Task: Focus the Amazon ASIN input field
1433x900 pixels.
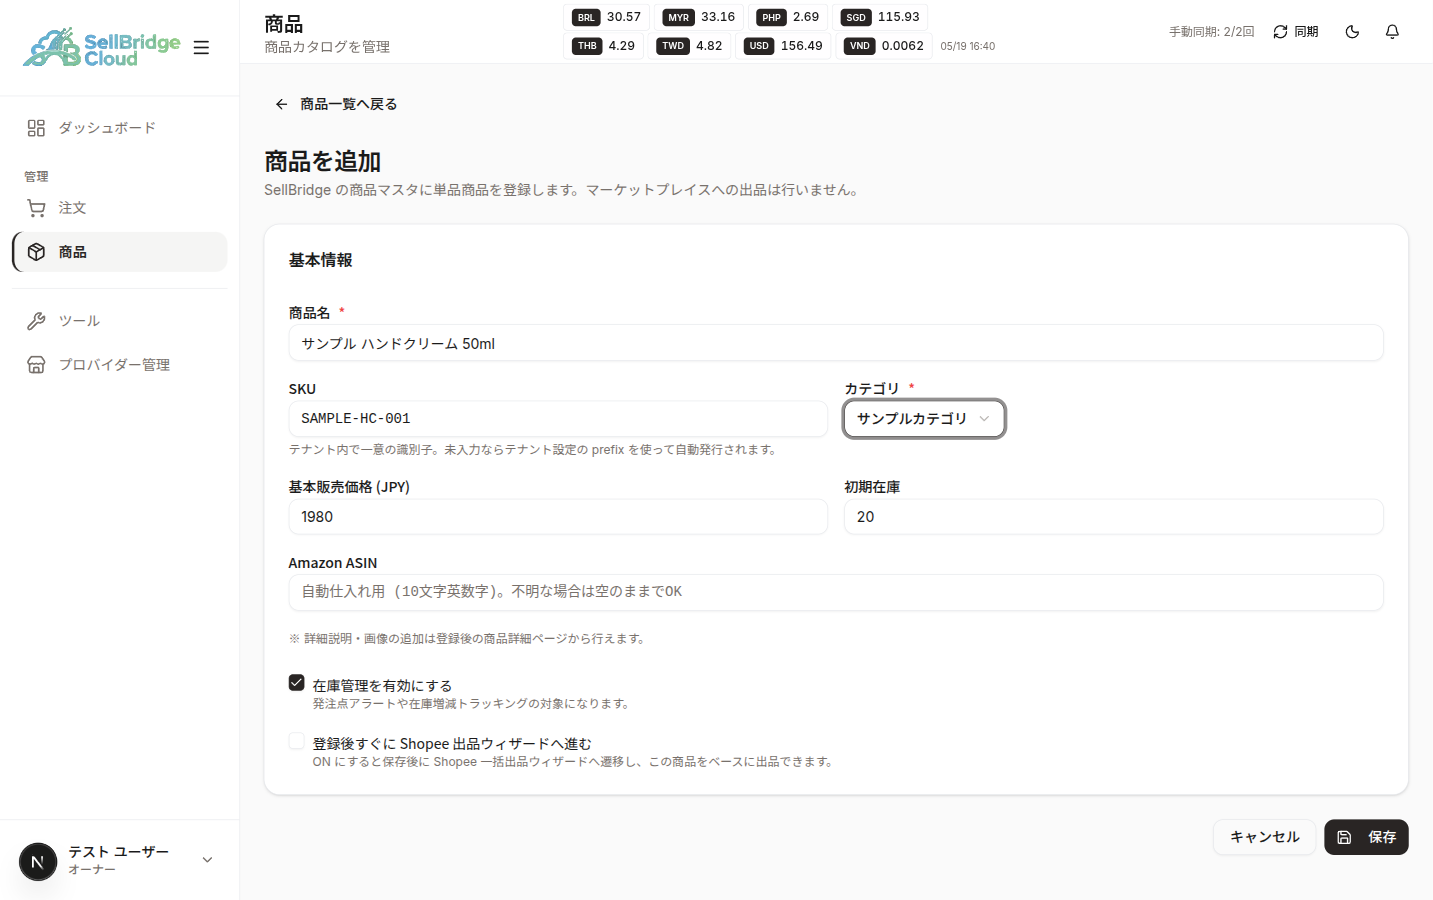Action: coord(836,592)
